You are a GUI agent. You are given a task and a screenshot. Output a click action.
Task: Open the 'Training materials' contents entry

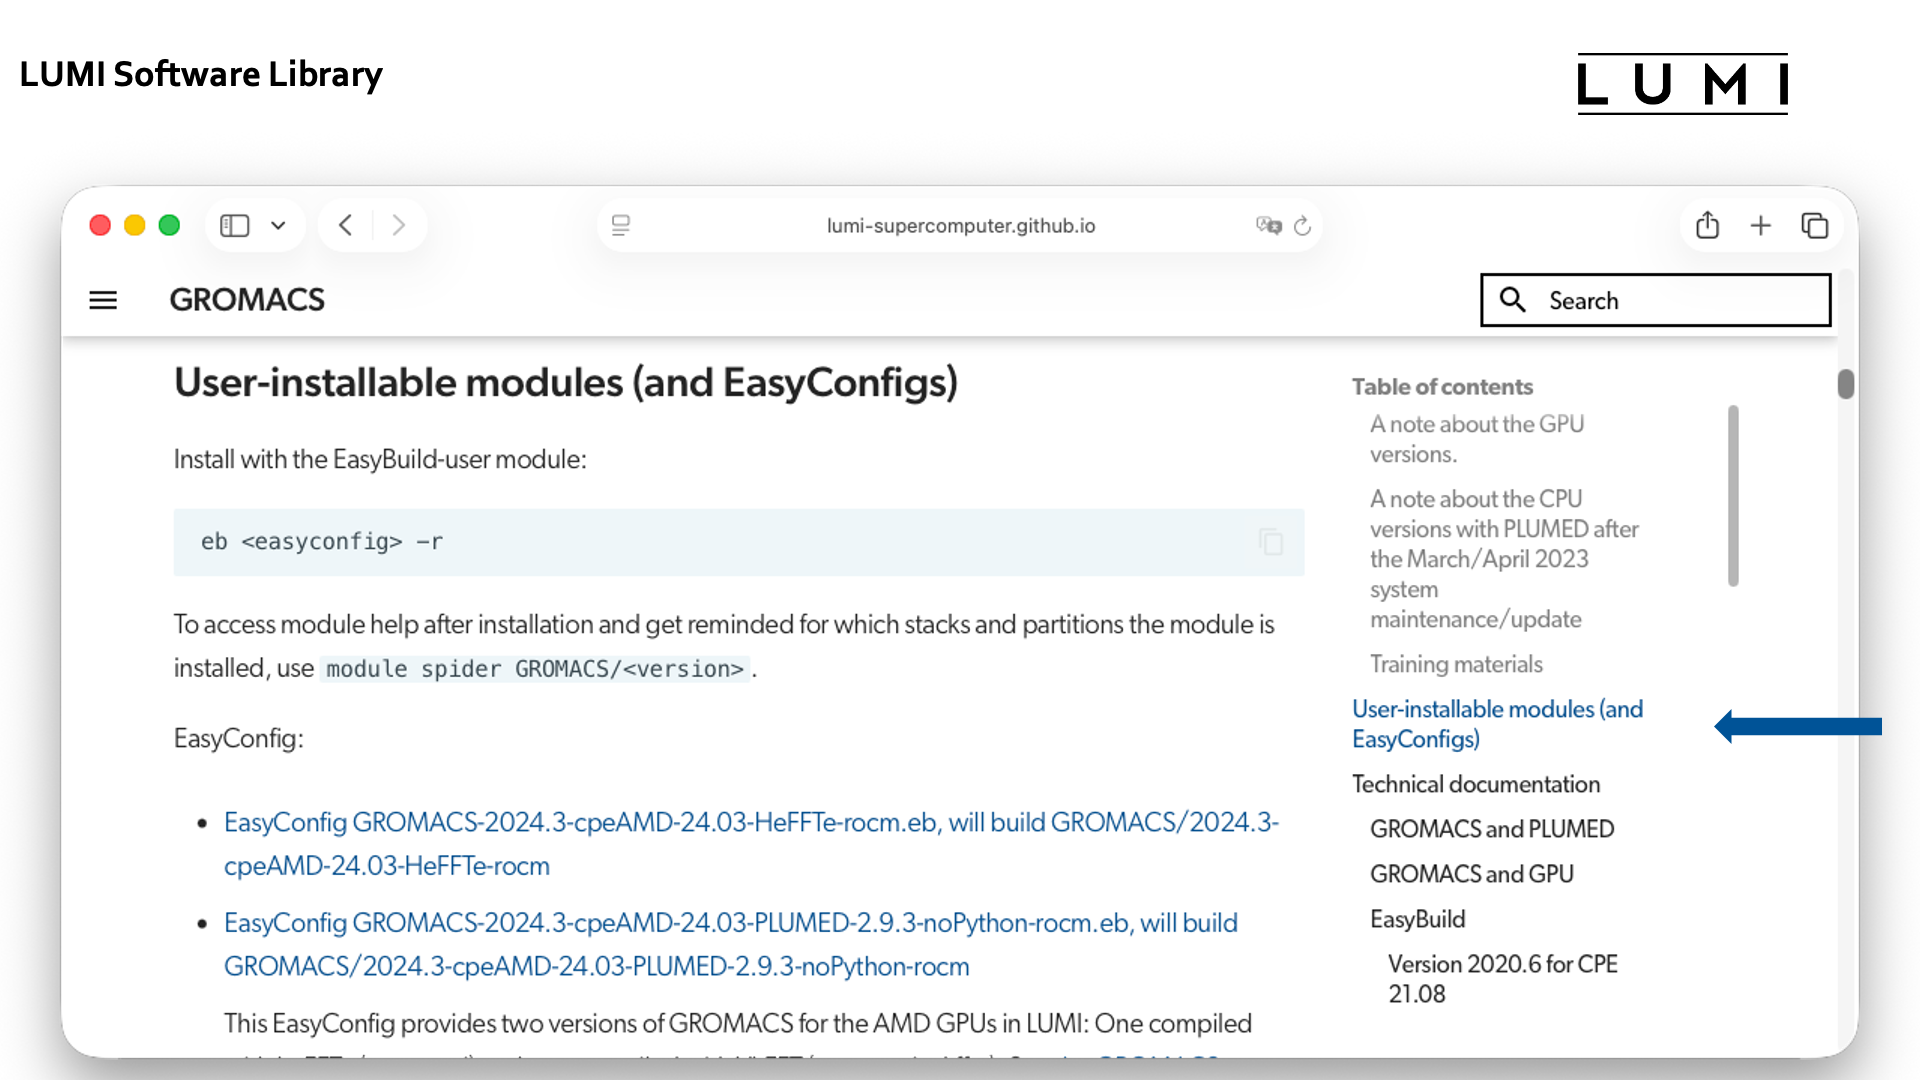click(x=1456, y=663)
